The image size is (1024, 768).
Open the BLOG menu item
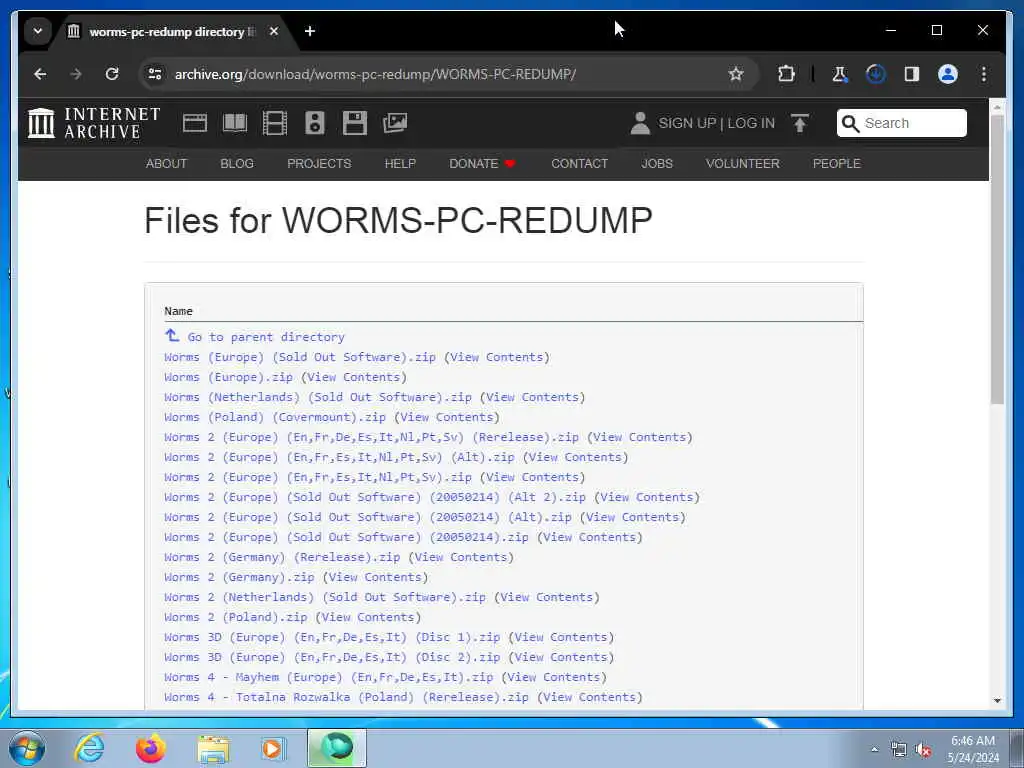(x=236, y=163)
